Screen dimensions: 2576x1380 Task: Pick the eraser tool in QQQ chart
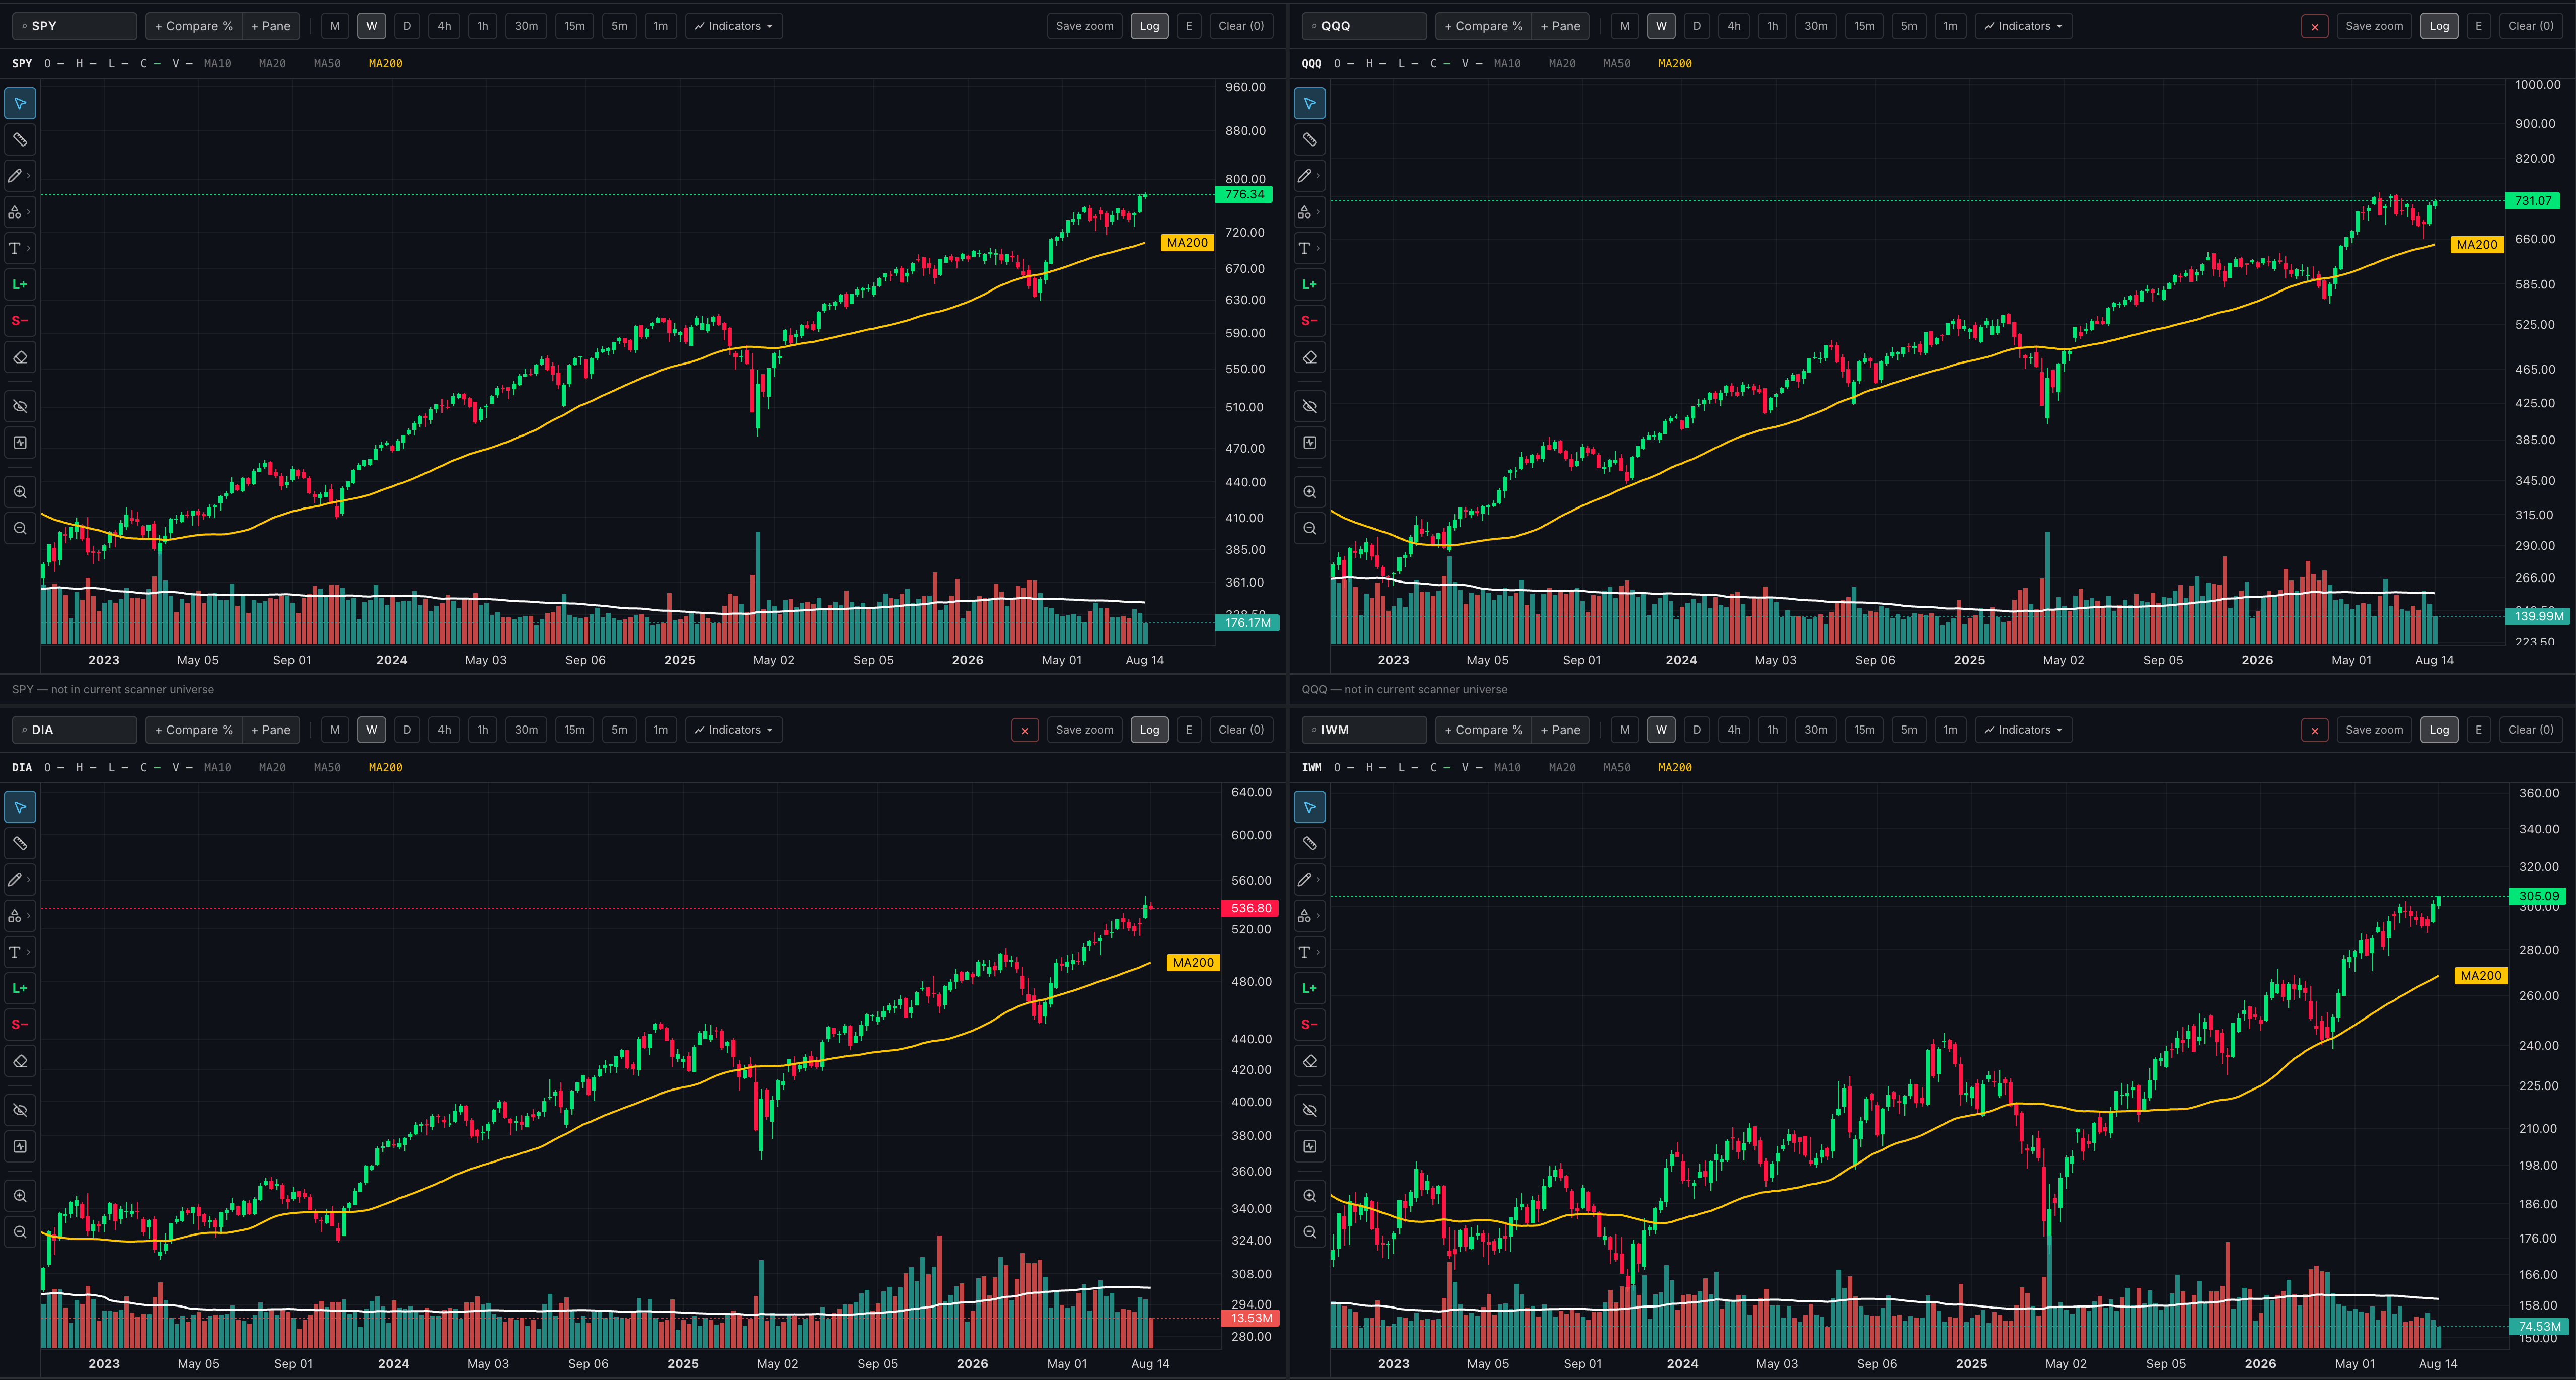[1310, 357]
